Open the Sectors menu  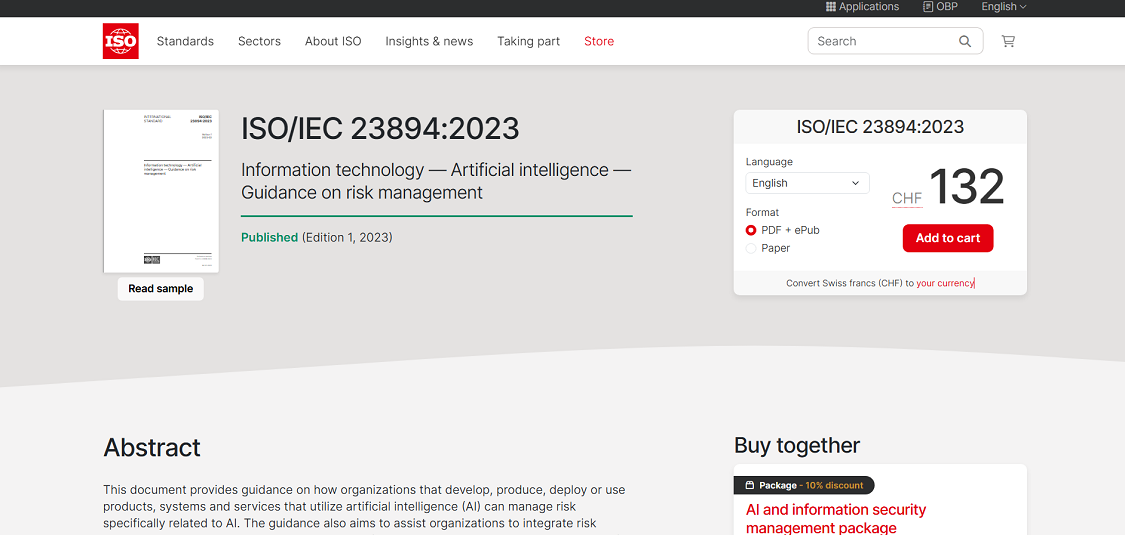point(259,42)
